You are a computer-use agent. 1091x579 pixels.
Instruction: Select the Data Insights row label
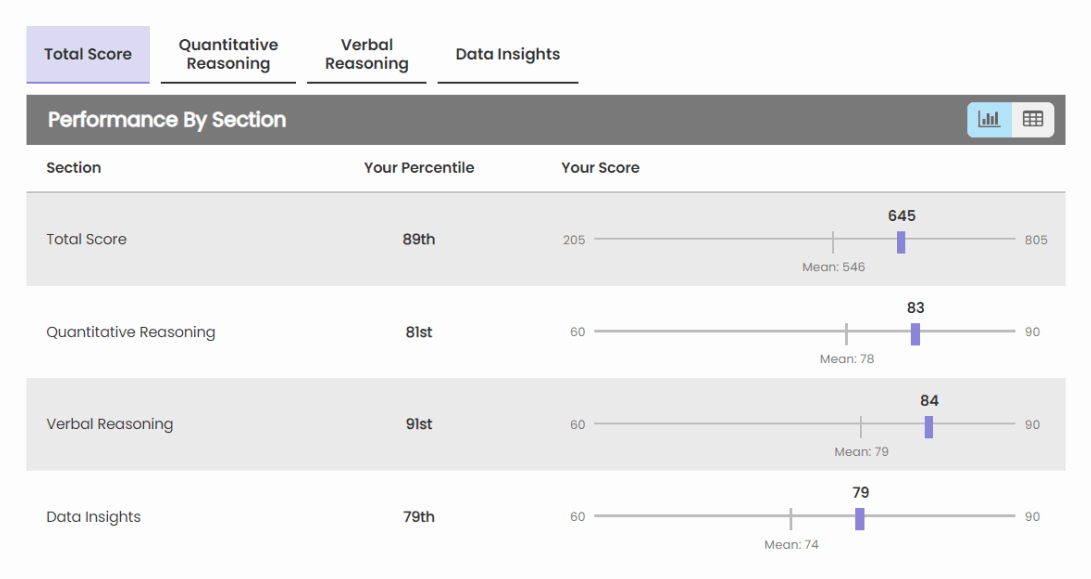tap(94, 517)
